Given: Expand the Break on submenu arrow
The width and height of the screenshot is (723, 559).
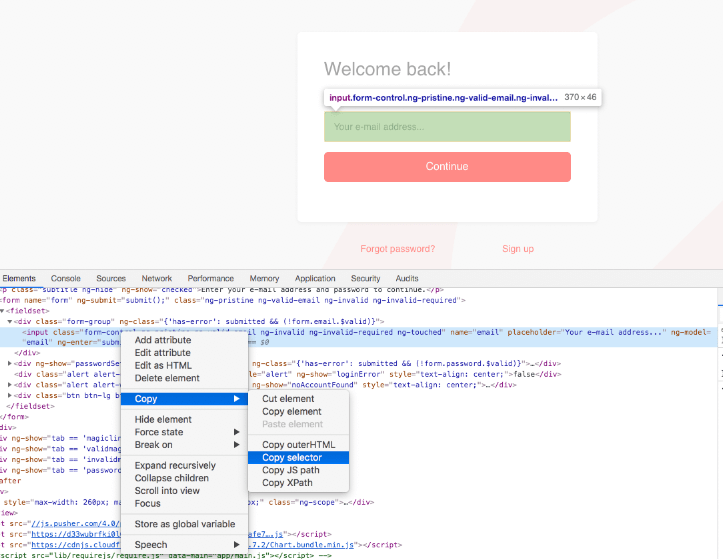Looking at the screenshot, I should [x=237, y=445].
